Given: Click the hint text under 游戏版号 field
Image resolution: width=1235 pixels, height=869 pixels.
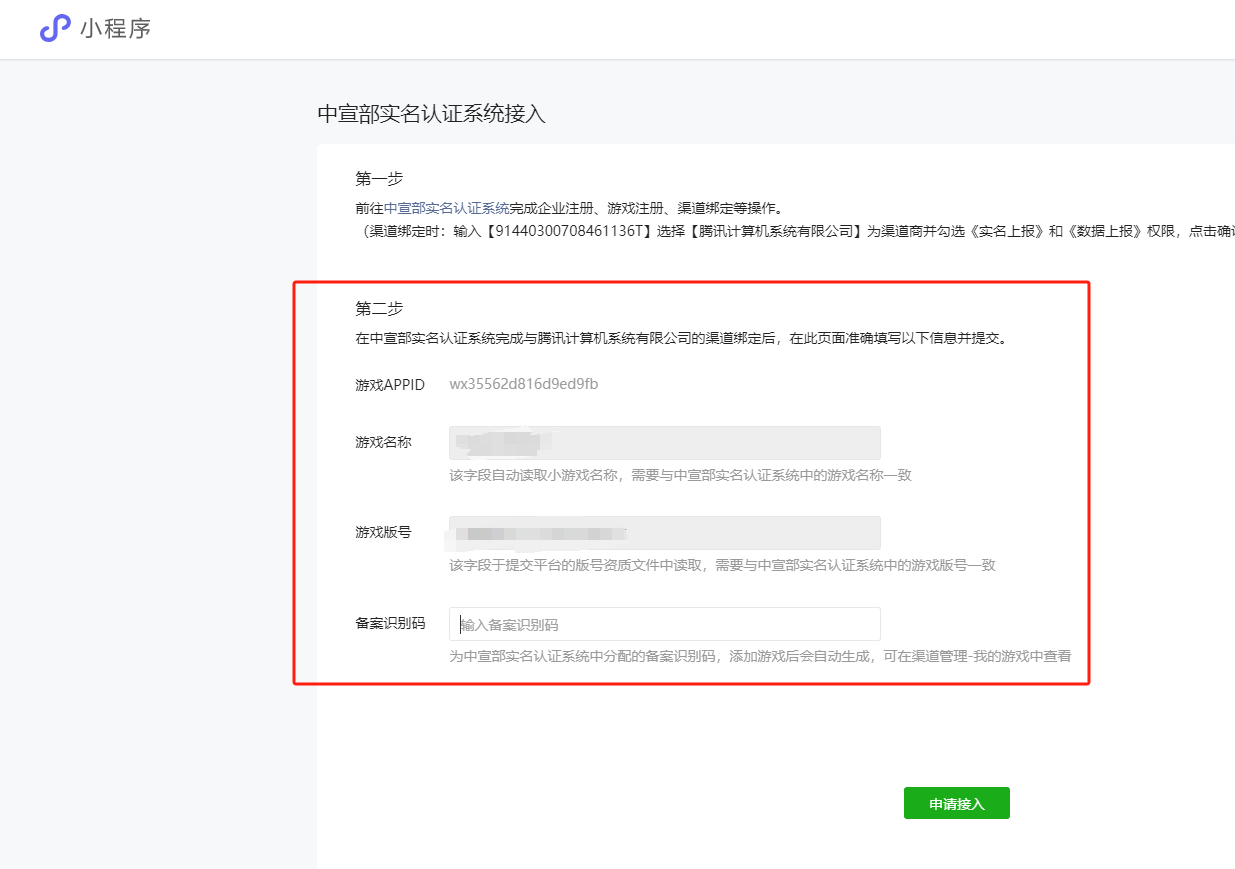Looking at the screenshot, I should coord(722,566).
